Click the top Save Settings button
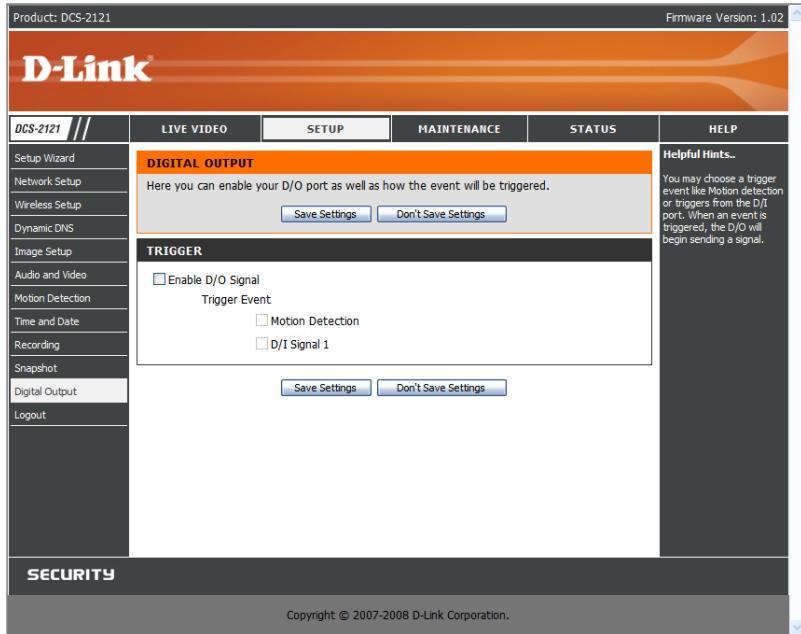The height and width of the screenshot is (634, 801). pos(326,214)
